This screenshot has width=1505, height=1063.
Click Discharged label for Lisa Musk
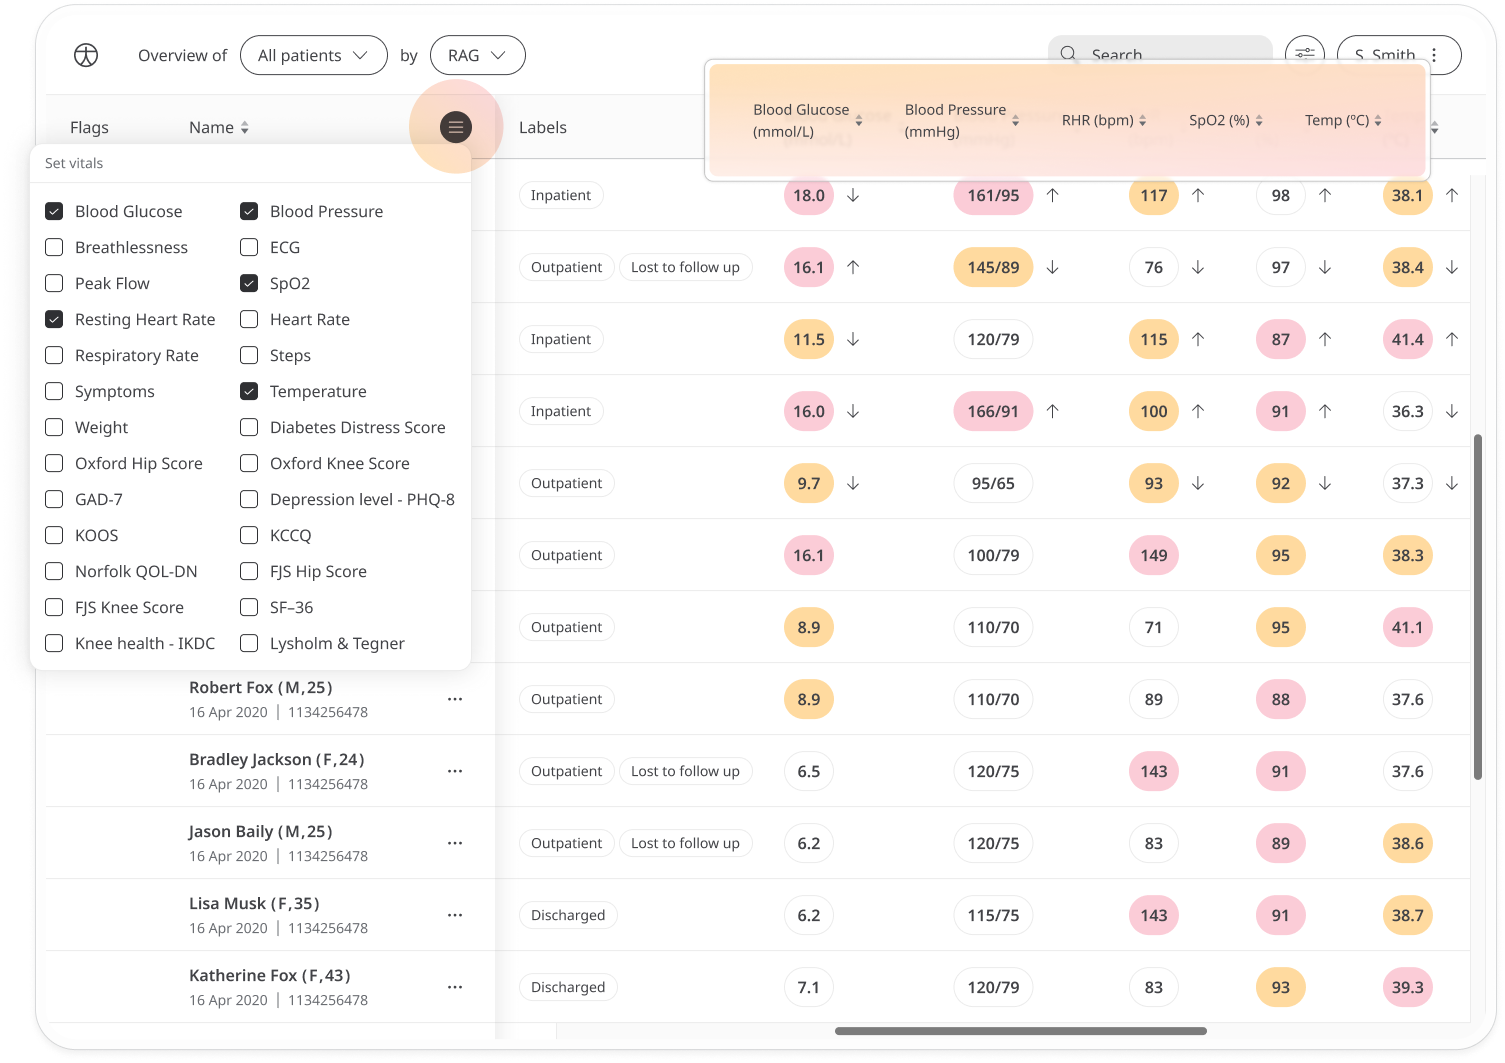click(x=568, y=915)
